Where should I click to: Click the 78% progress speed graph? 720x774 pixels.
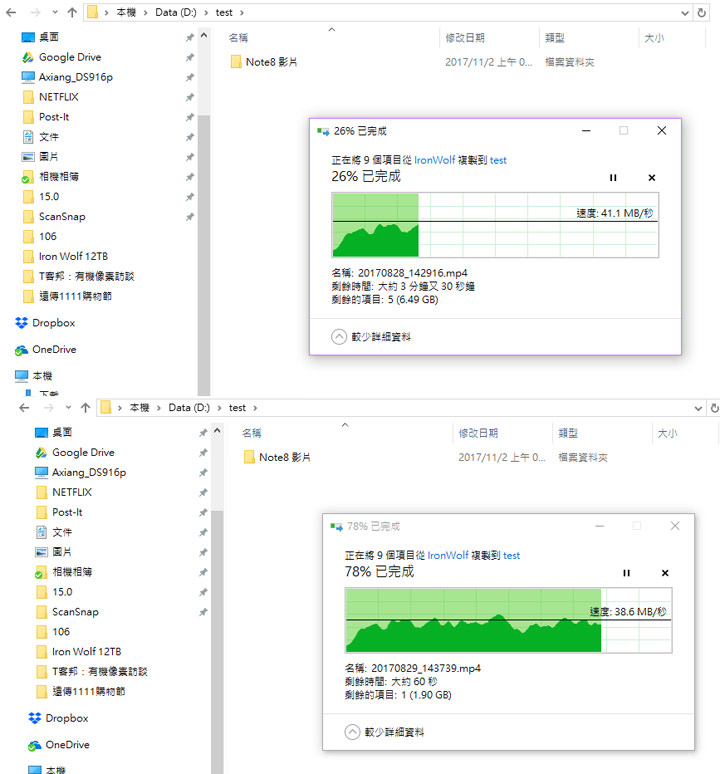pos(508,620)
